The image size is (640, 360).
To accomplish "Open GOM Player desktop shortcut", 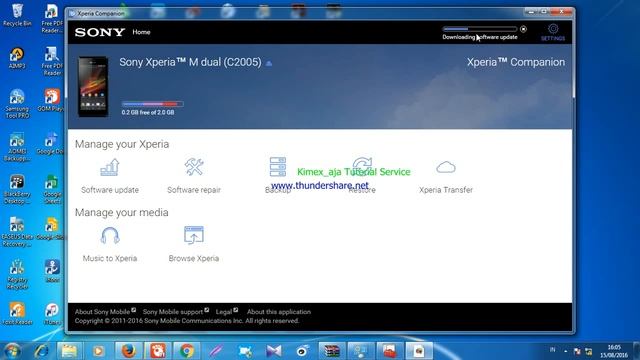I will pyautogui.click(x=51, y=100).
